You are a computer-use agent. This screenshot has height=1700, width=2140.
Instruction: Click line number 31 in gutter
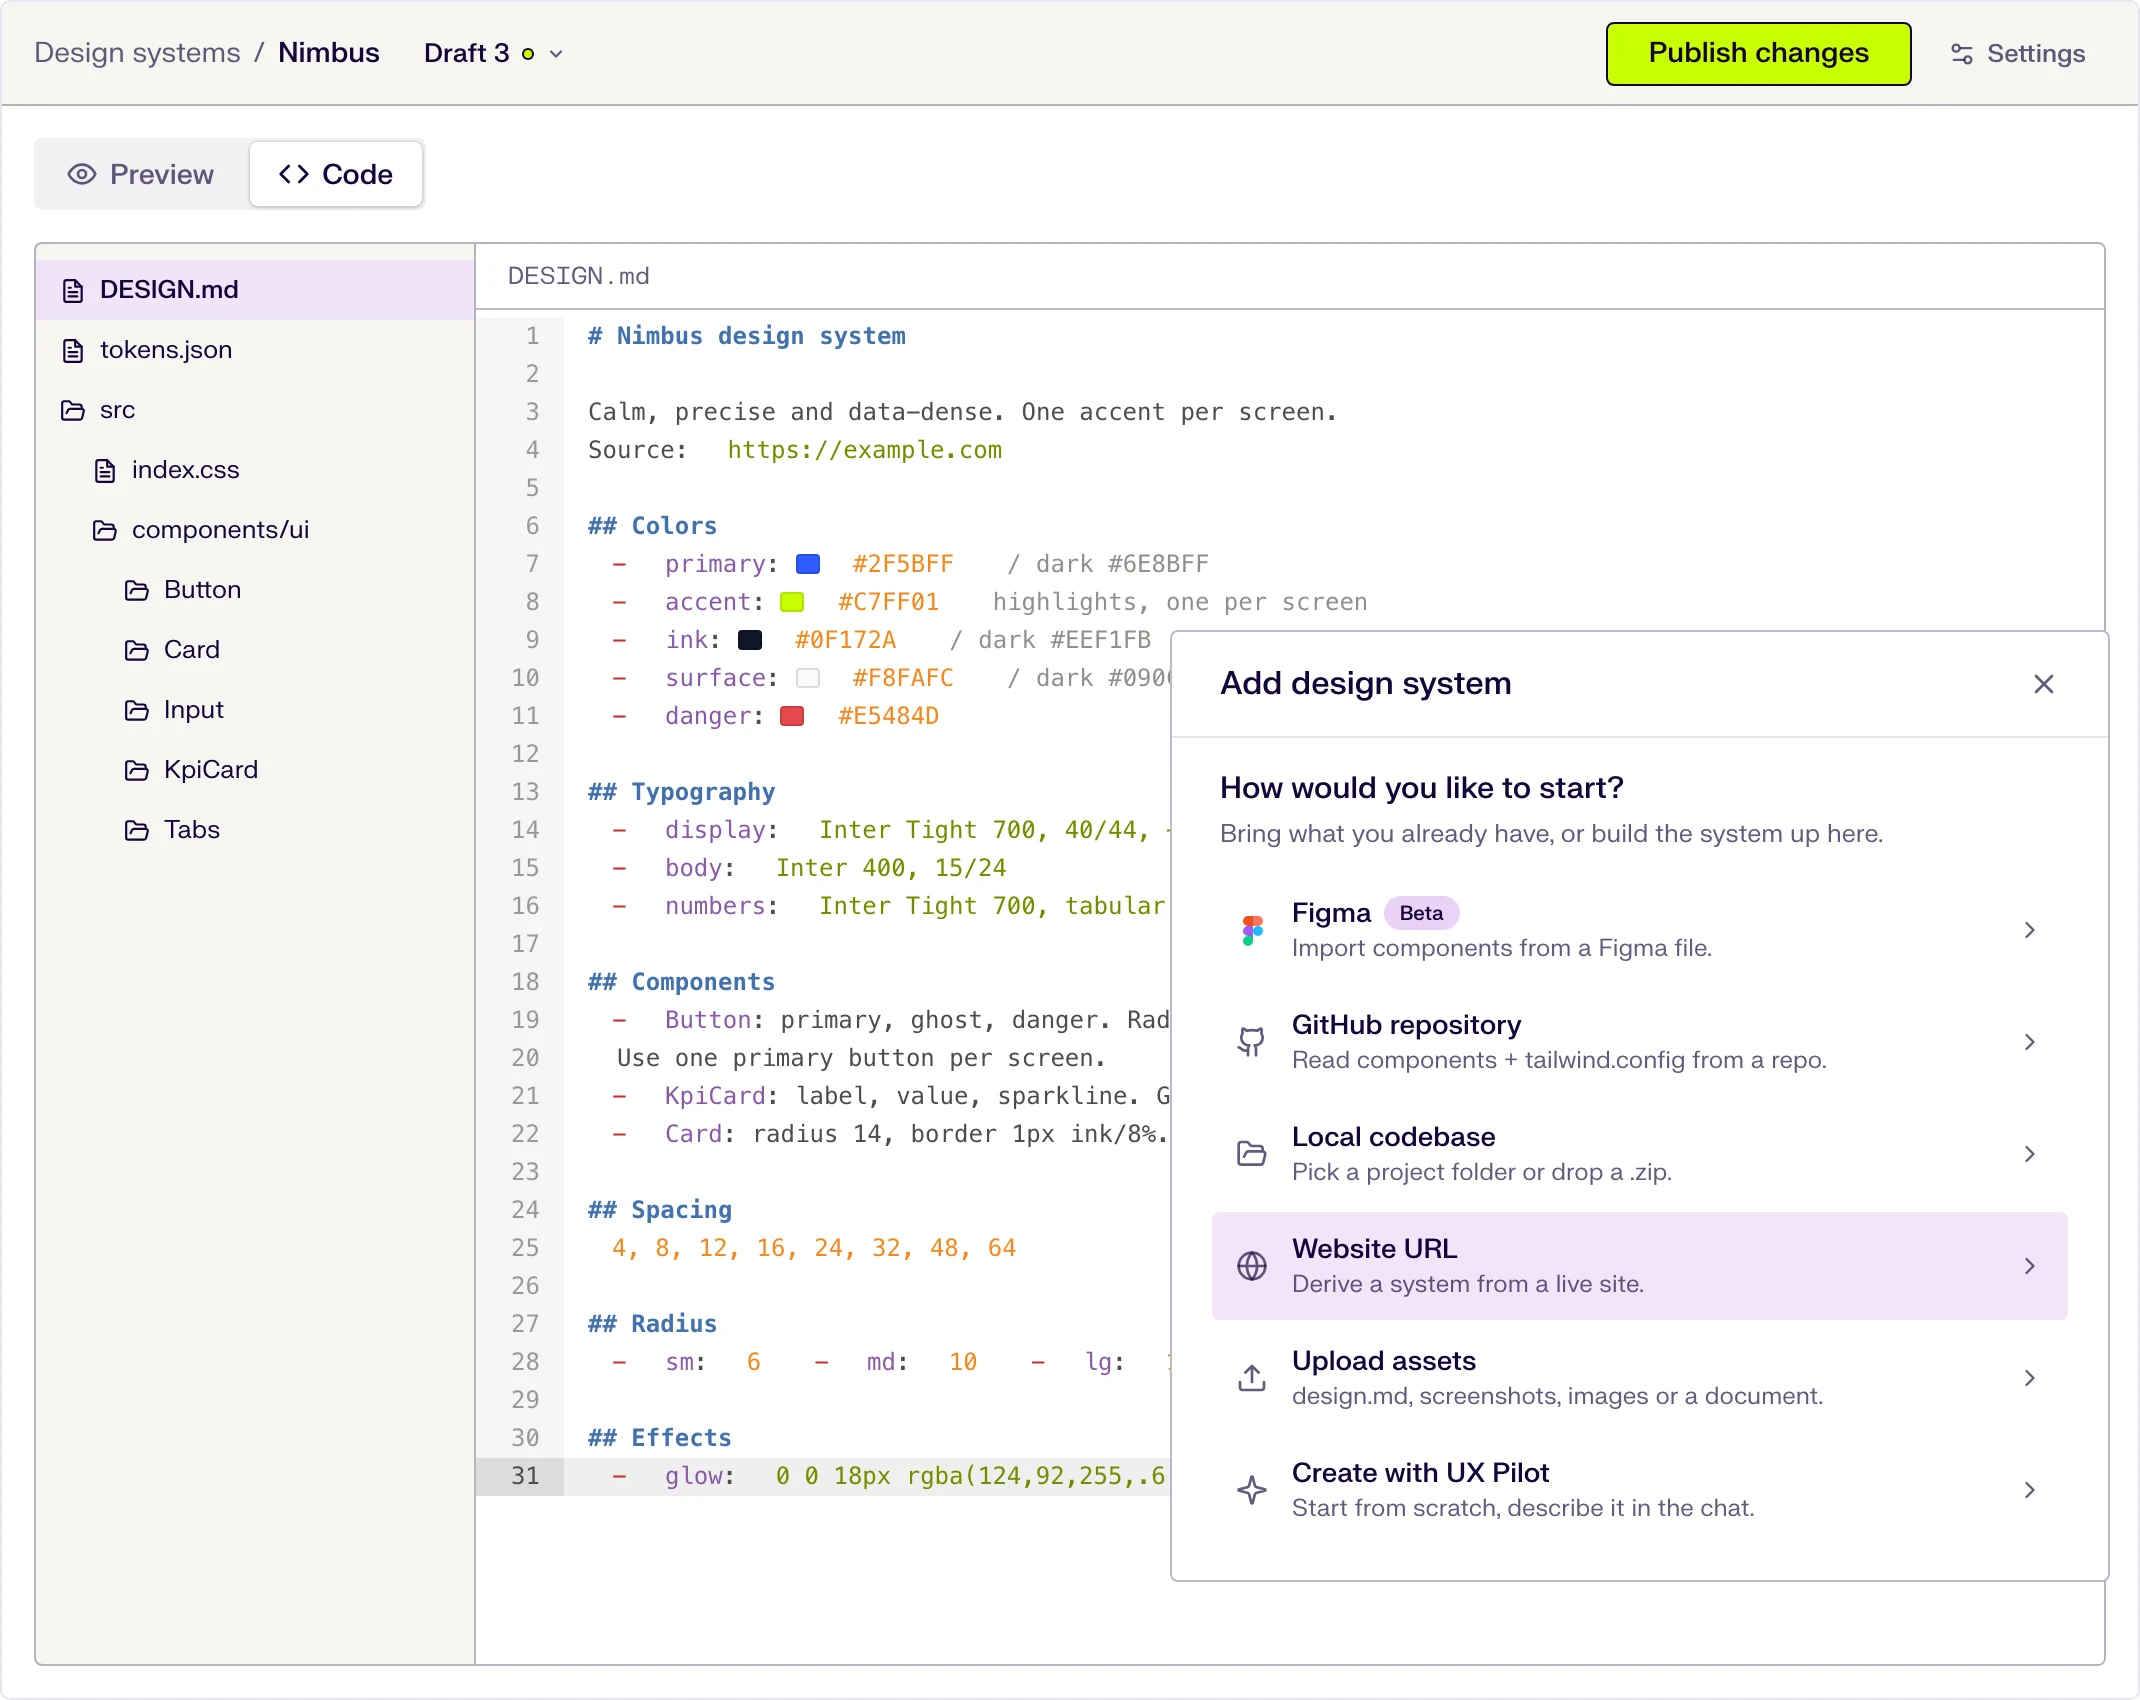click(x=525, y=1476)
